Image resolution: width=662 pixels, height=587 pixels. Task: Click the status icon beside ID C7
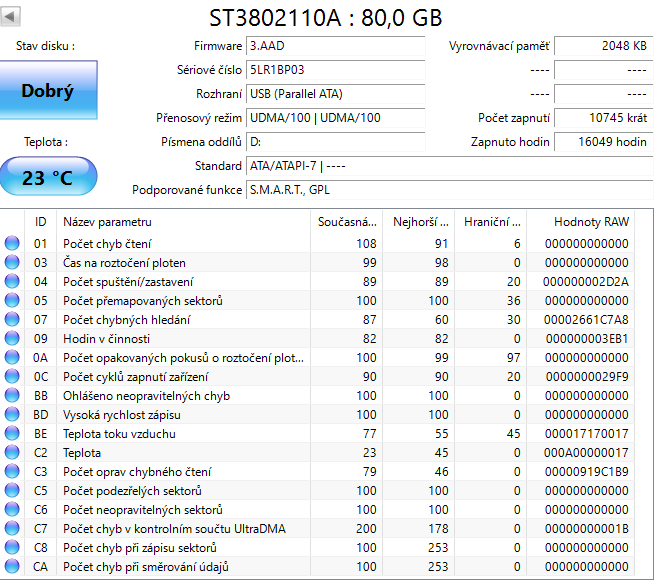(x=12, y=529)
